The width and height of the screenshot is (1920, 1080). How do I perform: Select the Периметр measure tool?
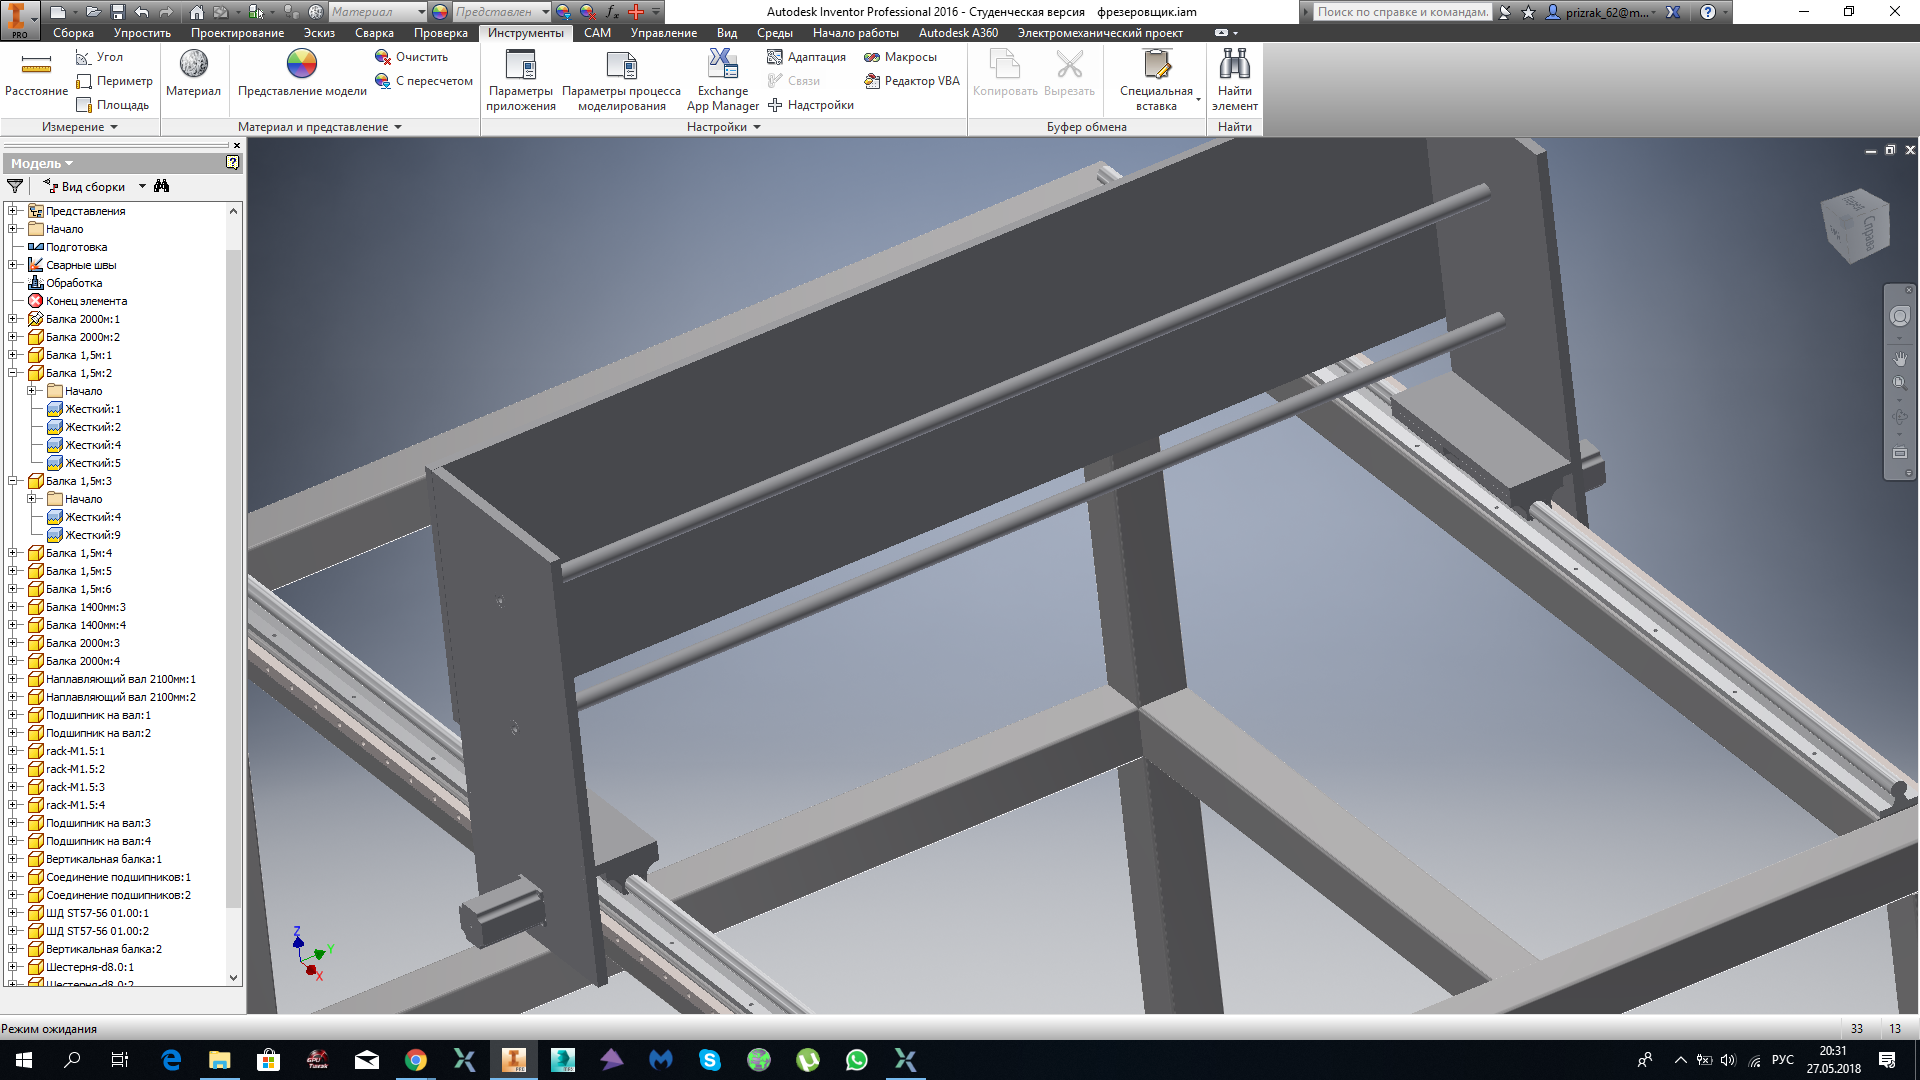[114, 81]
